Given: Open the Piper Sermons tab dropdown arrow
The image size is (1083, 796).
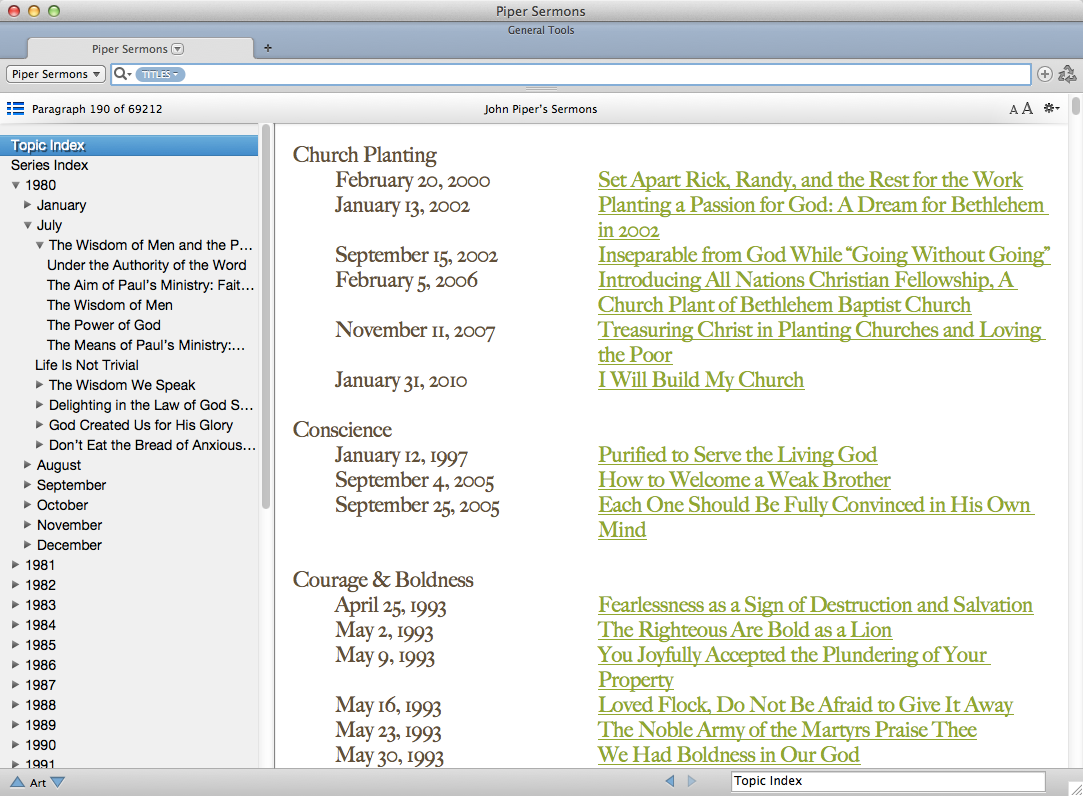Looking at the screenshot, I should pyautogui.click(x=178, y=49).
